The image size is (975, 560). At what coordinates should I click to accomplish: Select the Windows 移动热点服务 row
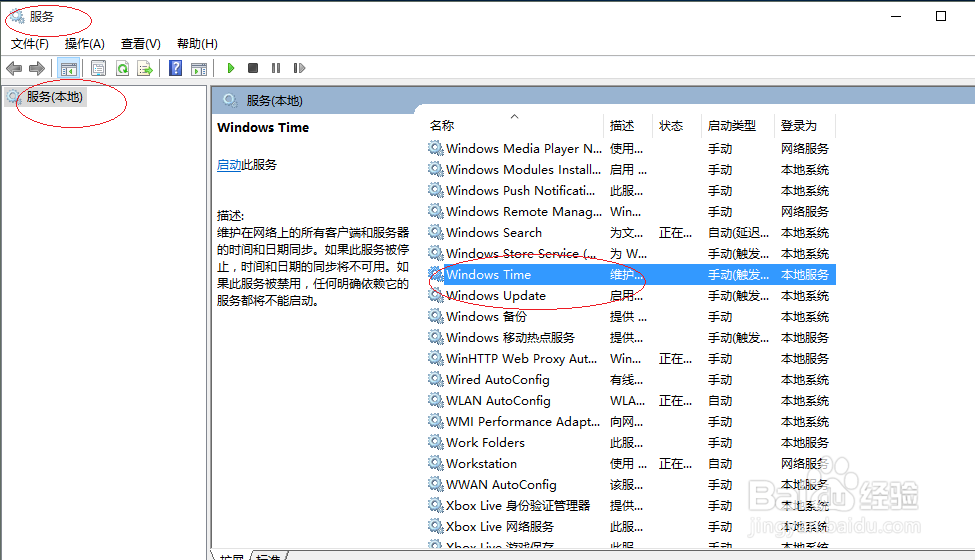click(631, 337)
